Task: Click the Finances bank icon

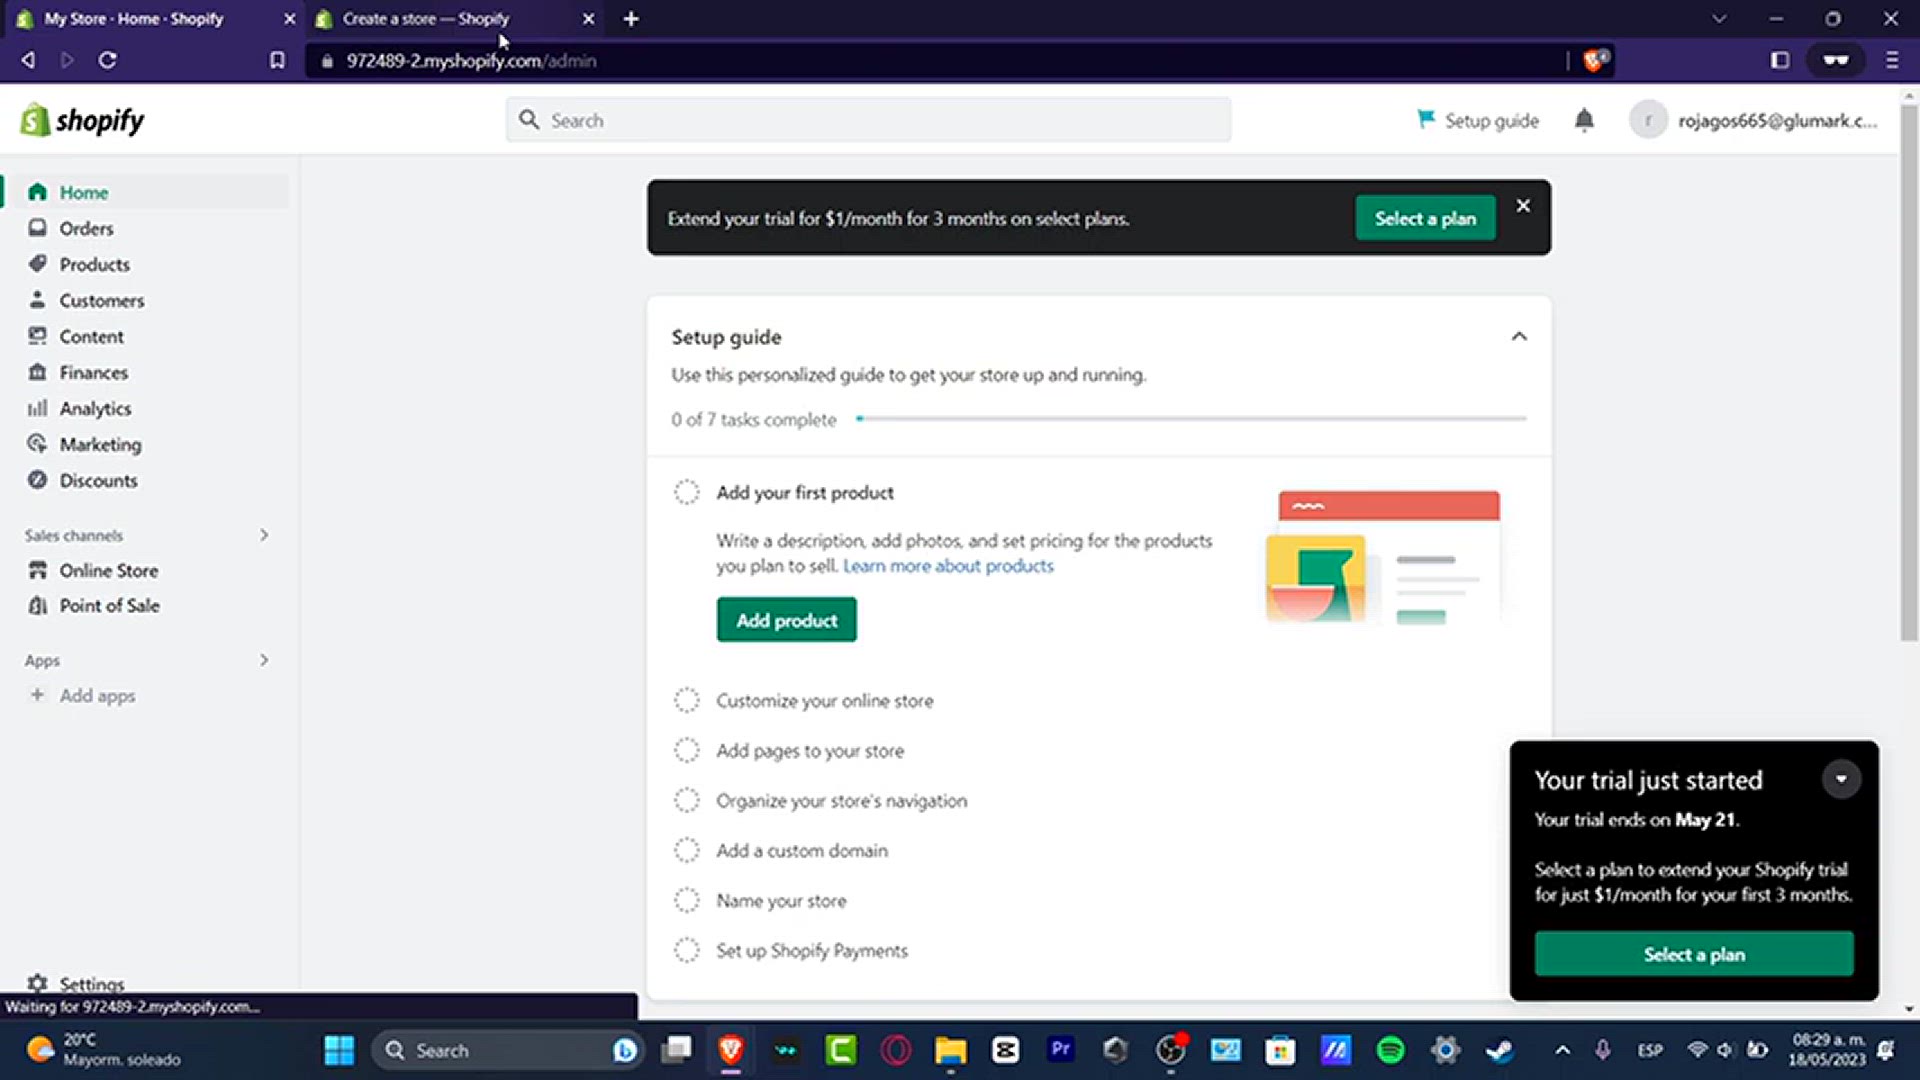Action: coord(37,372)
